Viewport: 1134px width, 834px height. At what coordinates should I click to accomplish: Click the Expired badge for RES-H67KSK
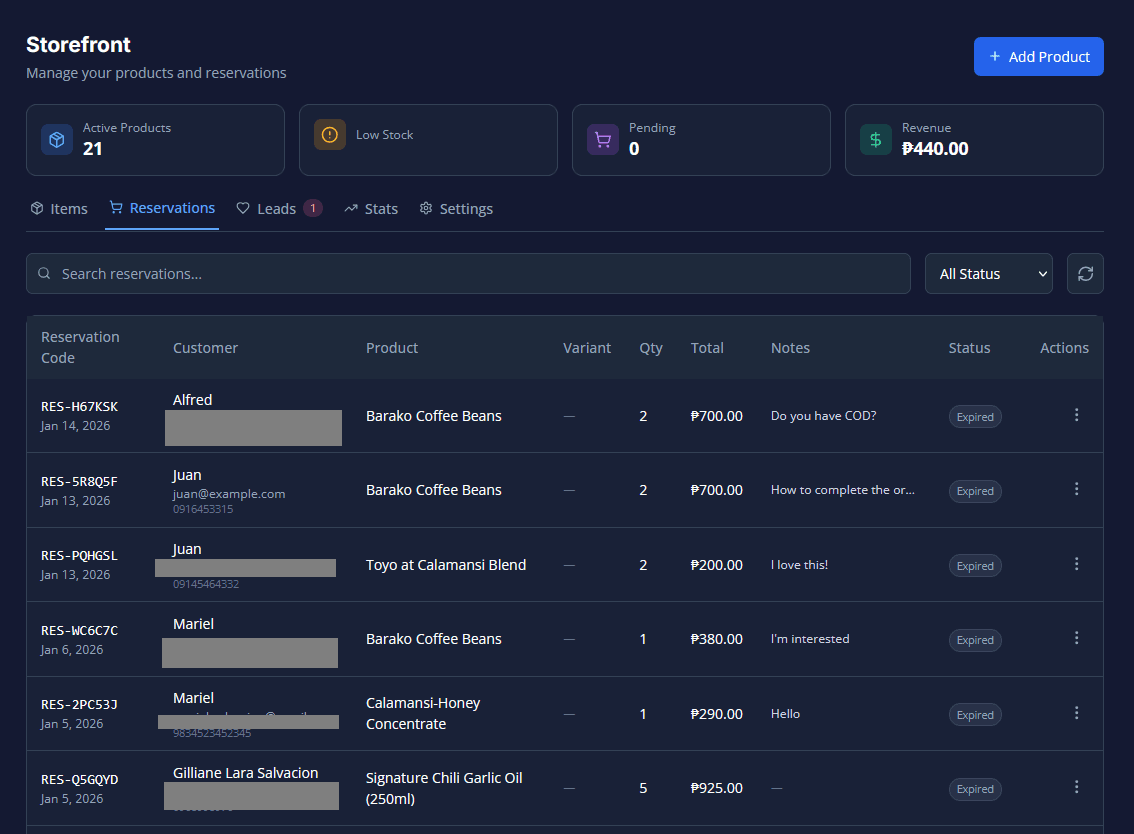click(975, 417)
